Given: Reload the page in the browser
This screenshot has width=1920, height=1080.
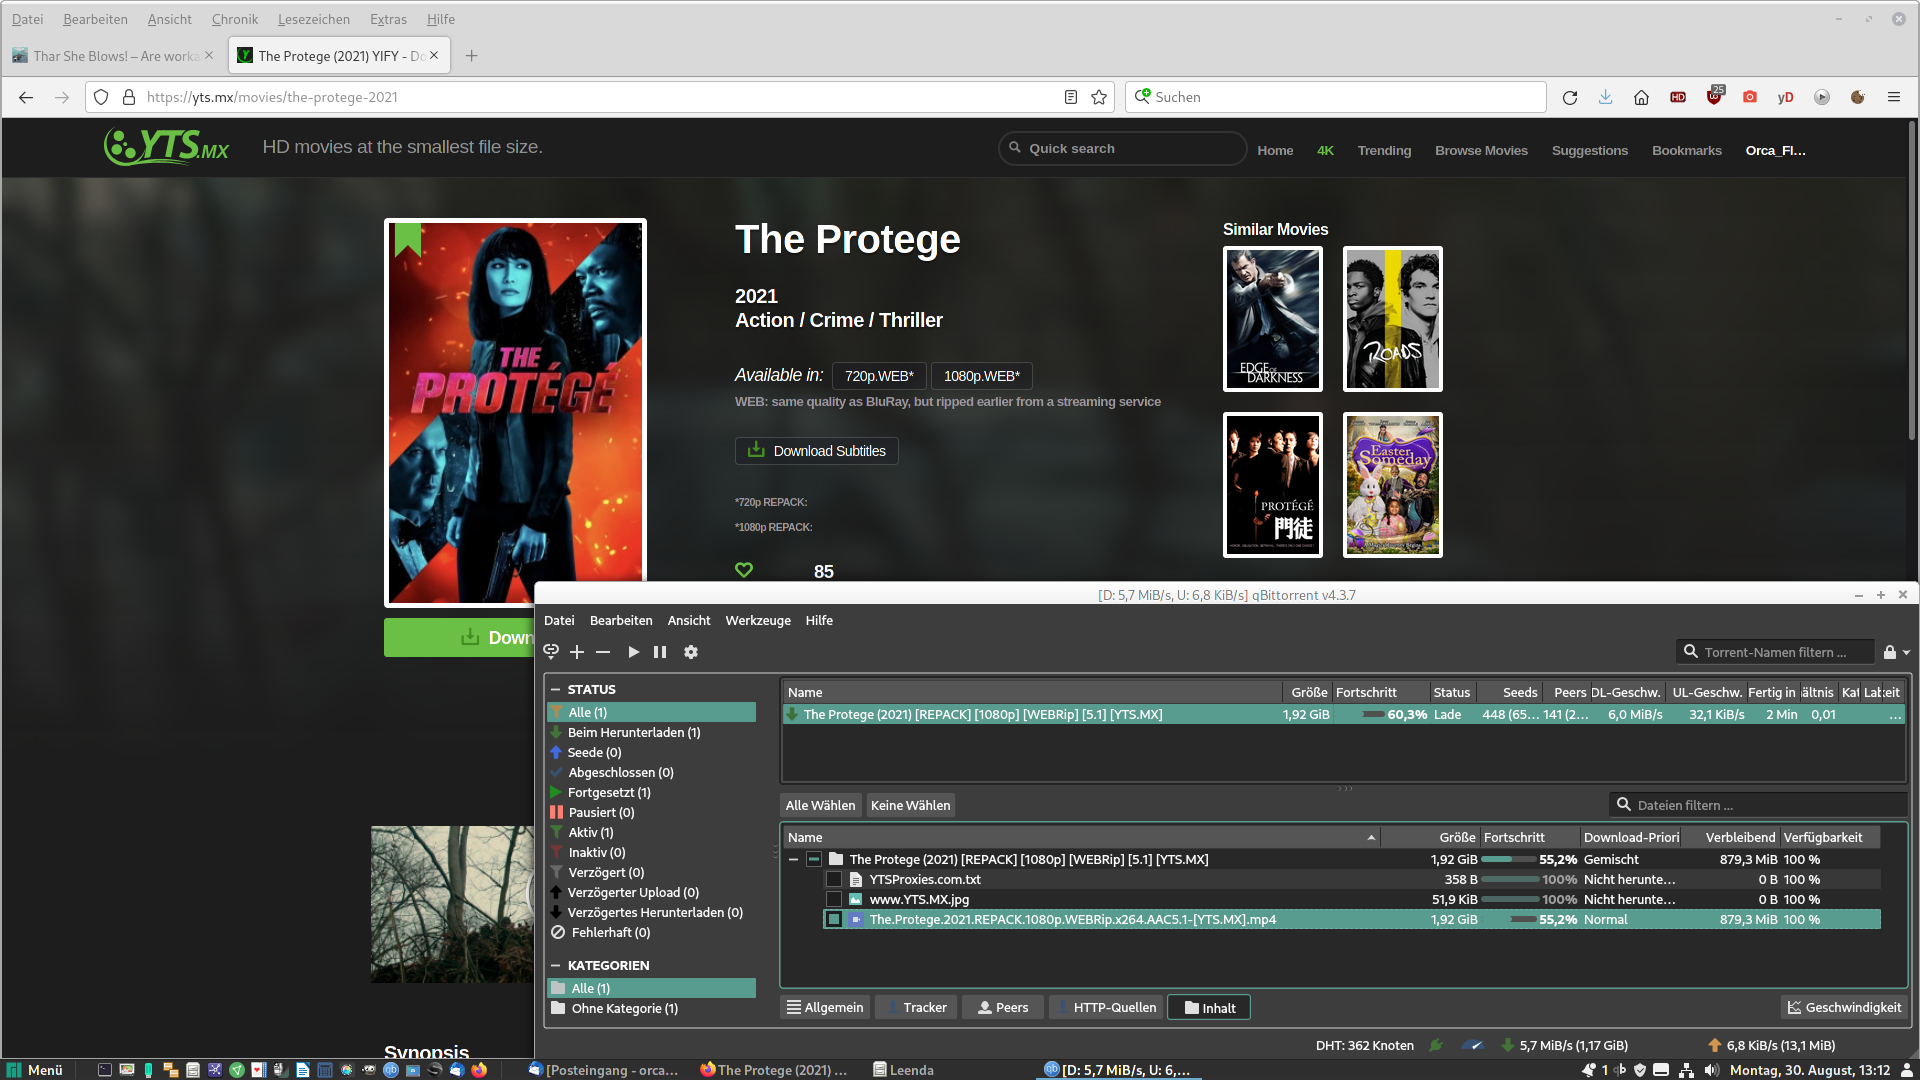Looking at the screenshot, I should [x=1570, y=97].
